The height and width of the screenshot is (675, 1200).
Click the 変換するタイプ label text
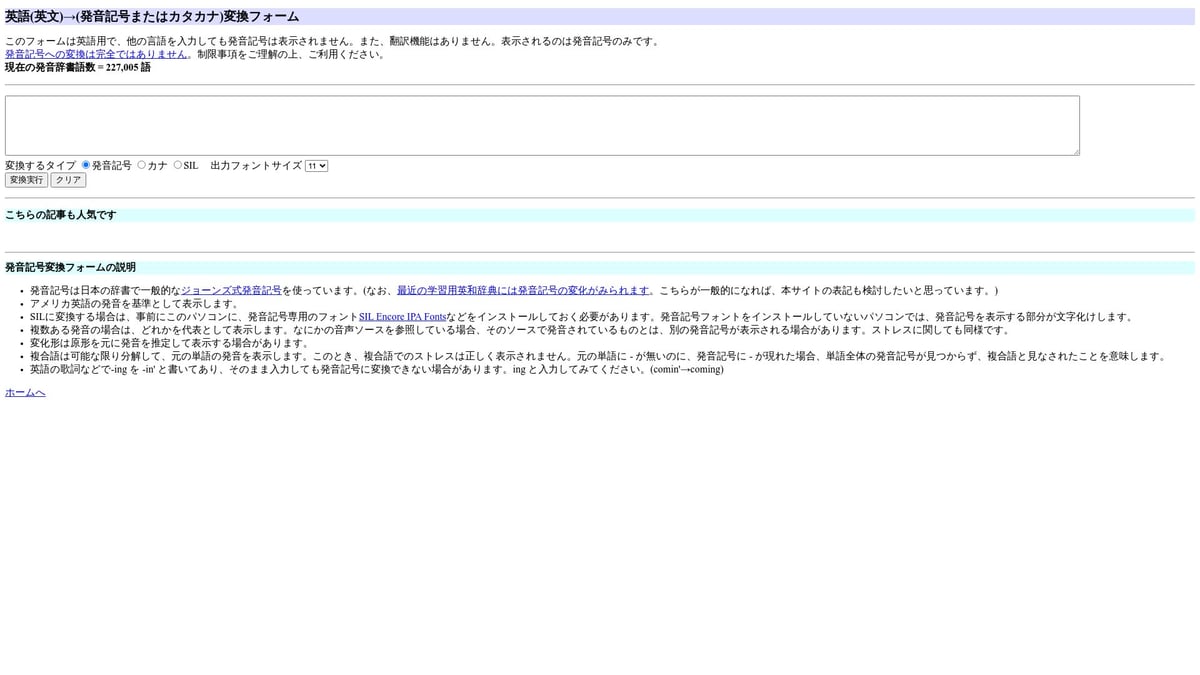pos(40,166)
